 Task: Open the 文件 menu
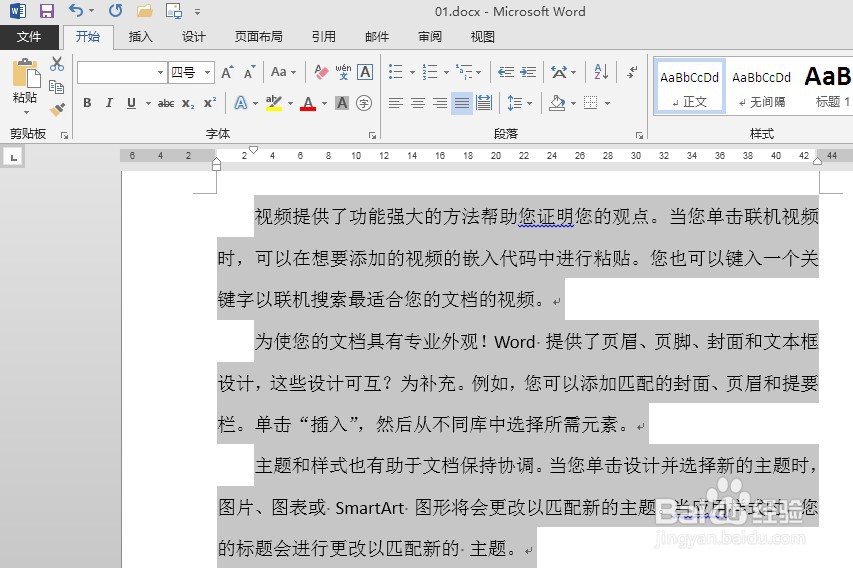pos(29,36)
